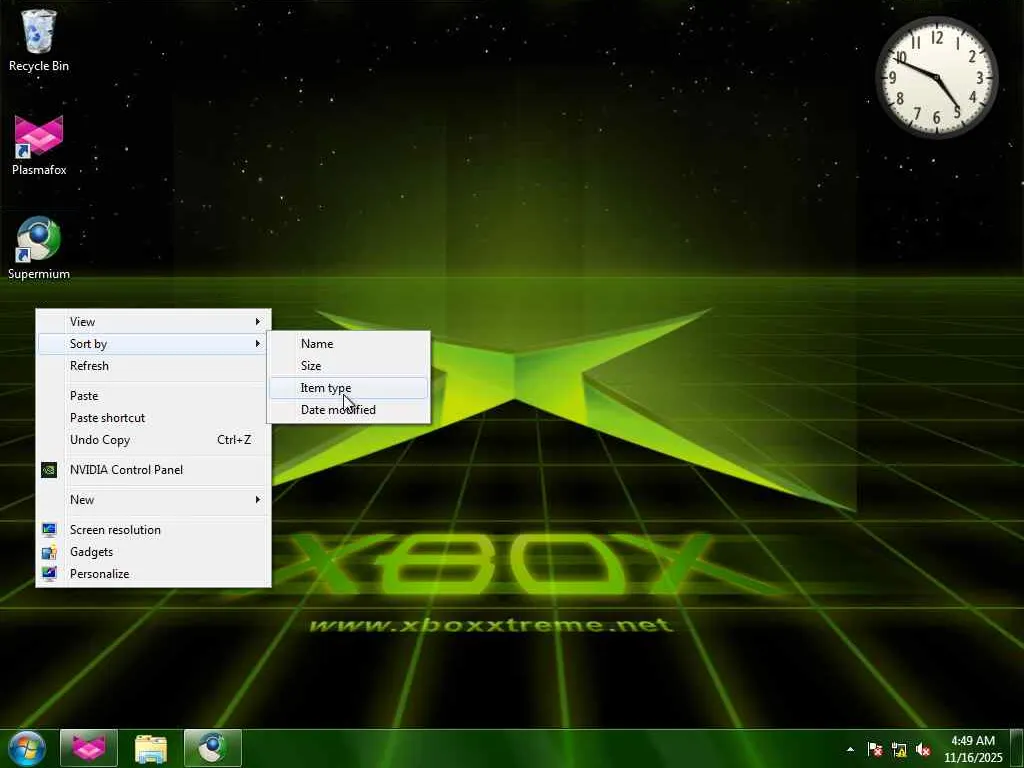Choose Paste in the context menu

tap(153, 396)
